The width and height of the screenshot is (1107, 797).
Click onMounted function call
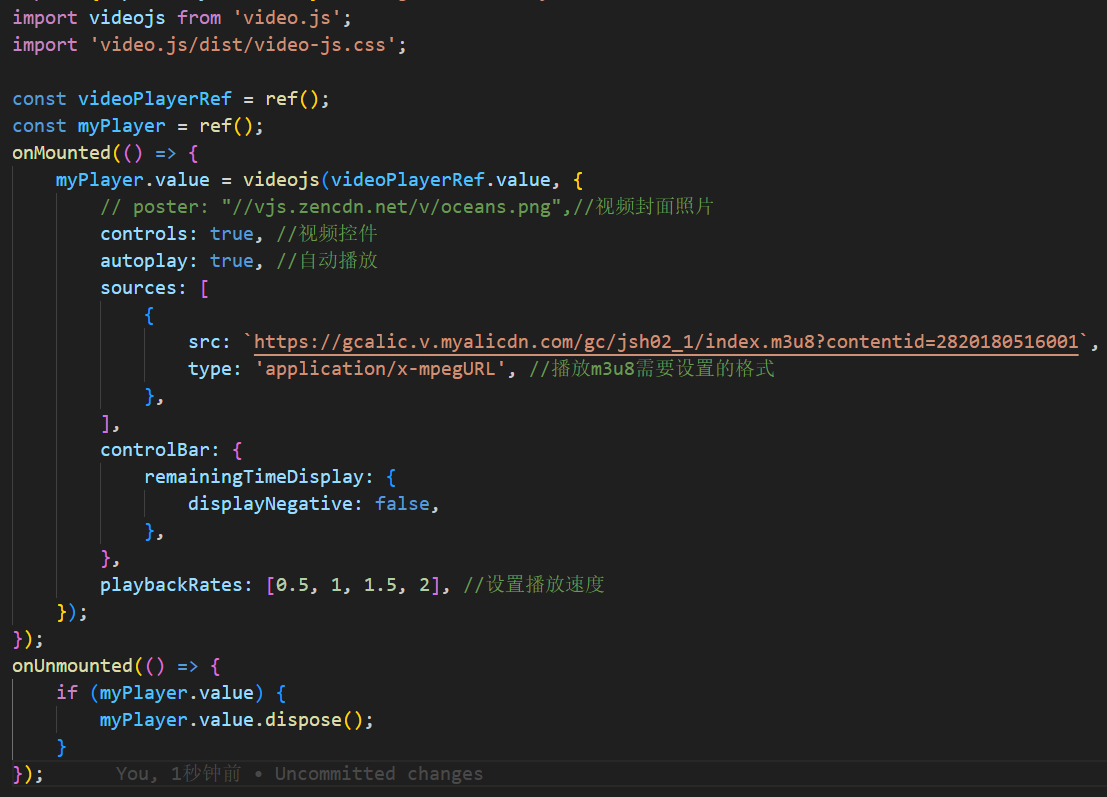coord(61,153)
